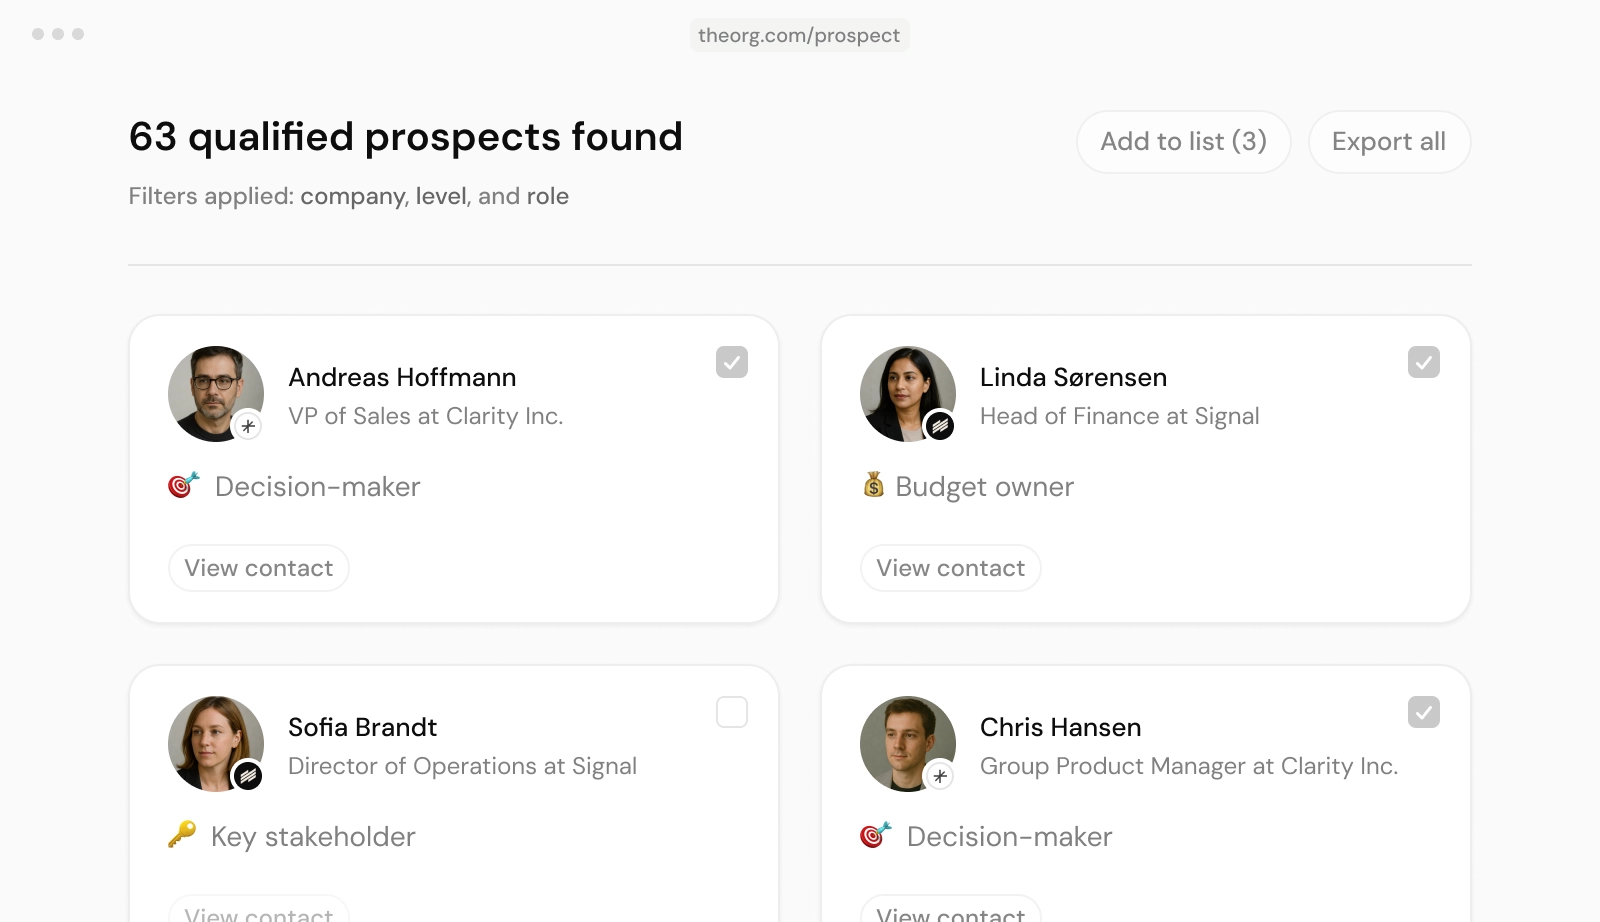The height and width of the screenshot is (922, 1600).
Task: Click the key icon for Key stakeholder
Action: (x=182, y=834)
